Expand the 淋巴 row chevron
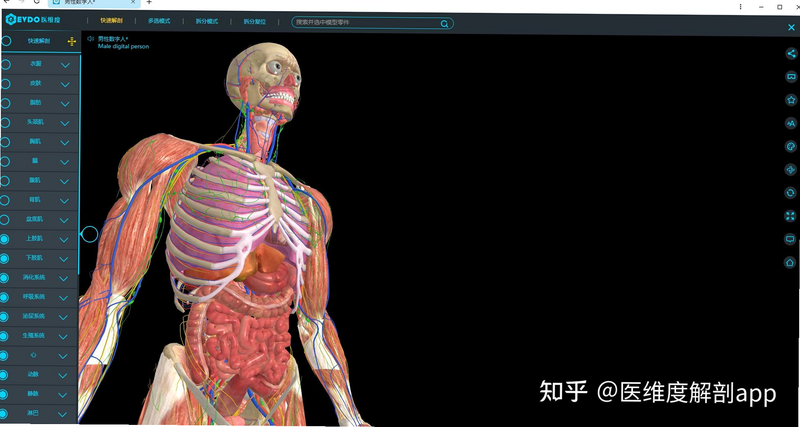 pyautogui.click(x=63, y=414)
